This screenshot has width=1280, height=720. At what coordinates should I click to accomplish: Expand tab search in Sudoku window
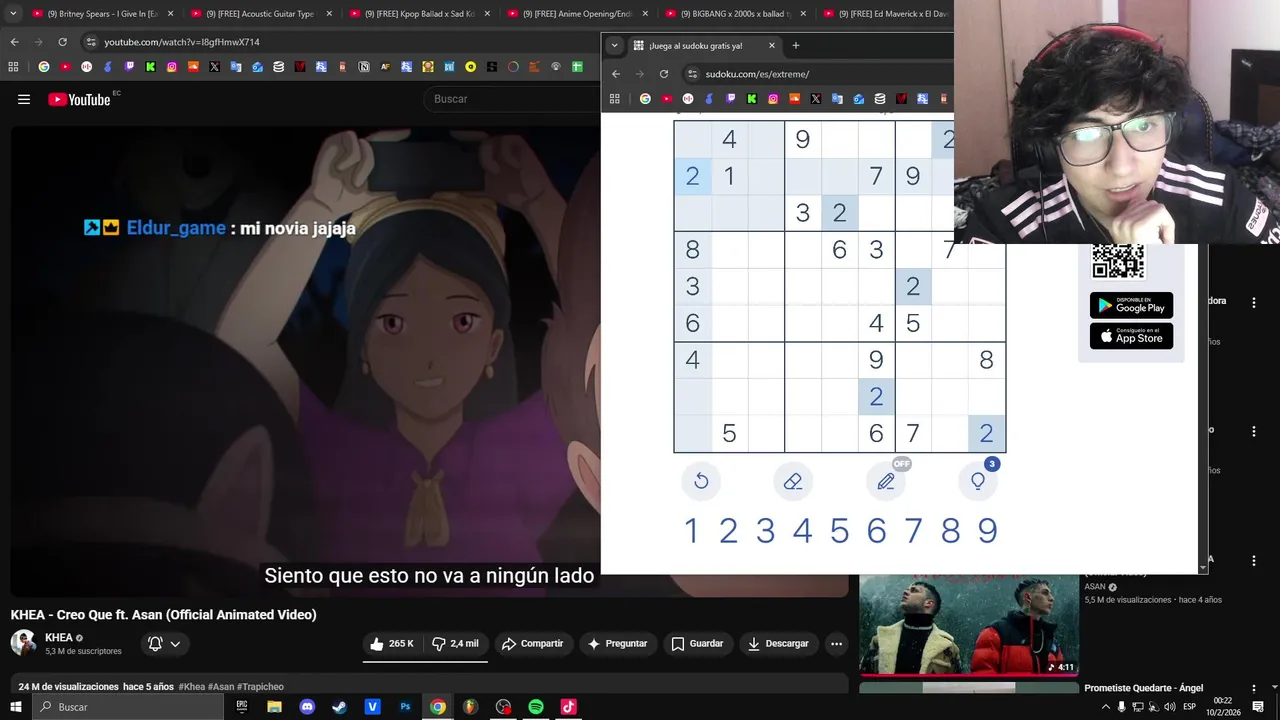614,45
